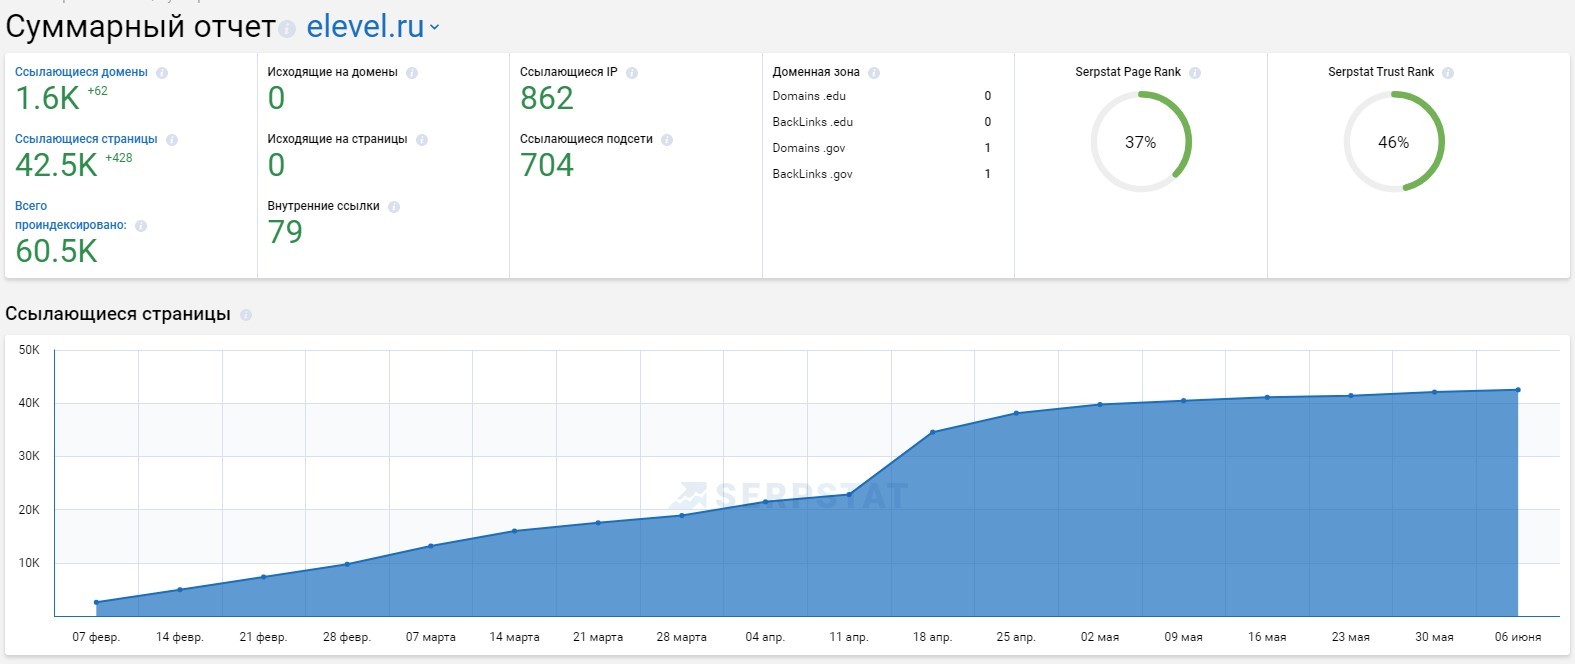This screenshot has width=1575, height=664.
Task: Click info icon next to Суммарный отчет title
Action: tap(288, 30)
